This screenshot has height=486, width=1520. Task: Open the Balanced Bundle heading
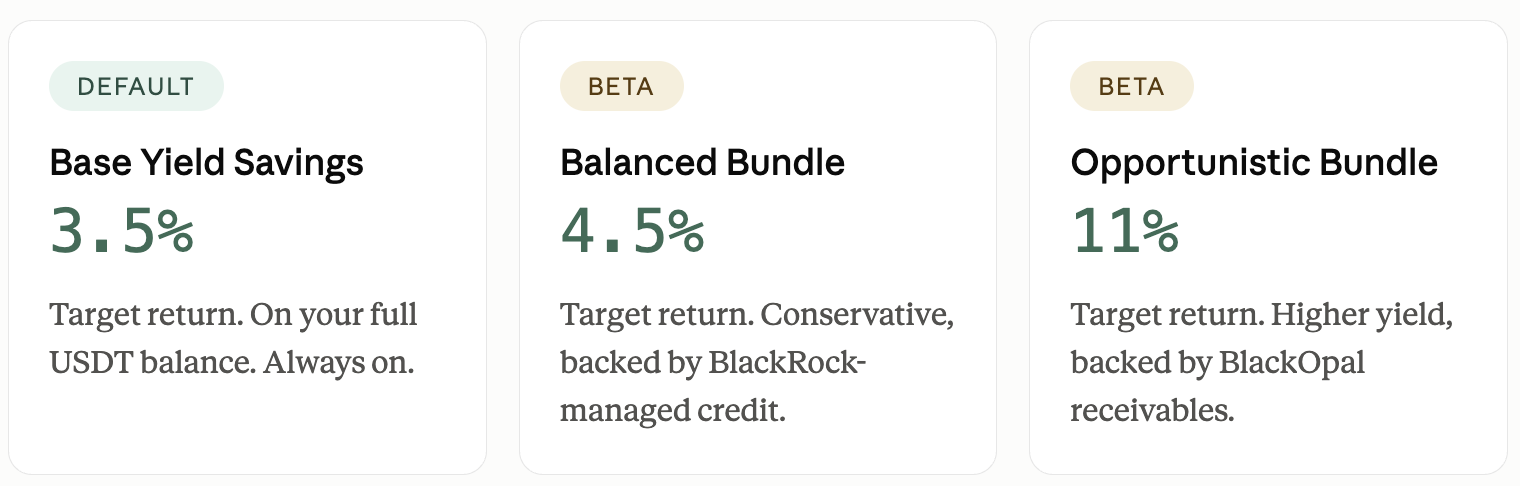703,162
